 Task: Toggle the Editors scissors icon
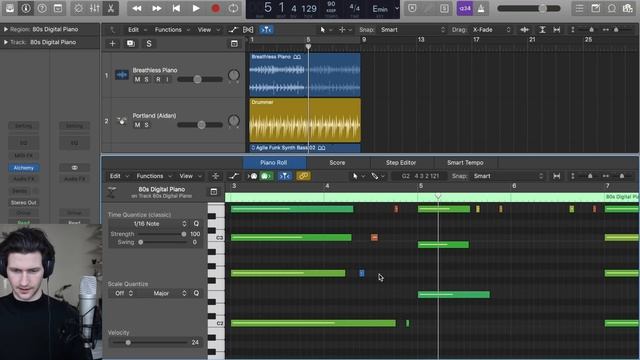pyautogui.click(x=110, y=8)
